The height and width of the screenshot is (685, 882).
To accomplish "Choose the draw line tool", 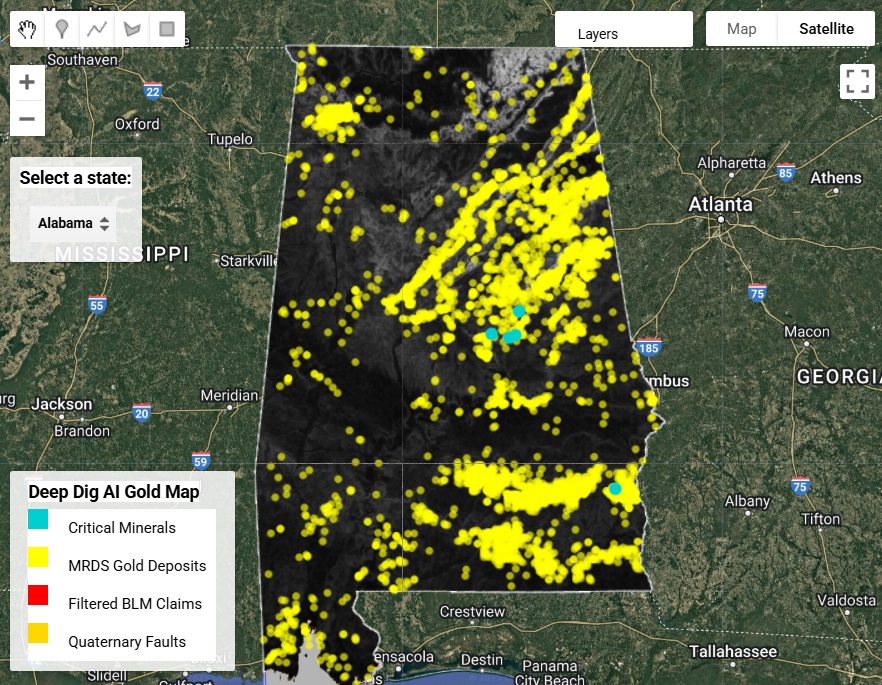I will point(97,29).
